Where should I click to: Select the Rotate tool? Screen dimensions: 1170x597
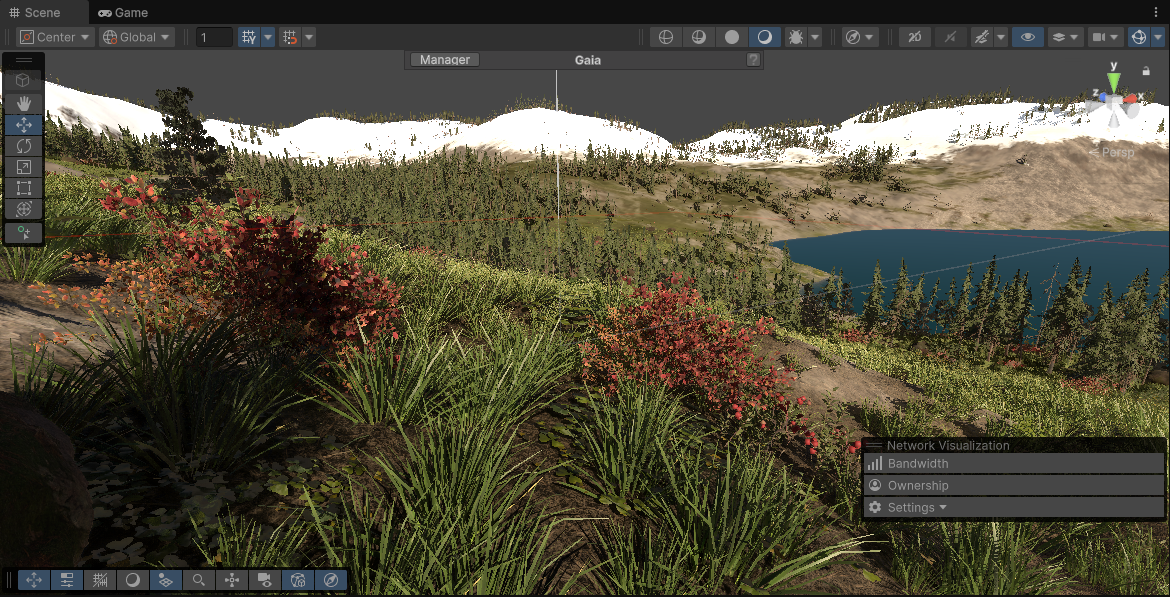(x=23, y=145)
